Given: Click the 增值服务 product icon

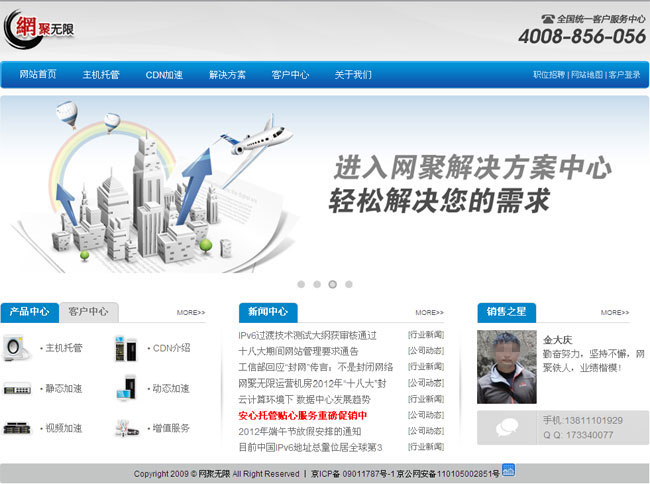Looking at the screenshot, I should coord(126,428).
